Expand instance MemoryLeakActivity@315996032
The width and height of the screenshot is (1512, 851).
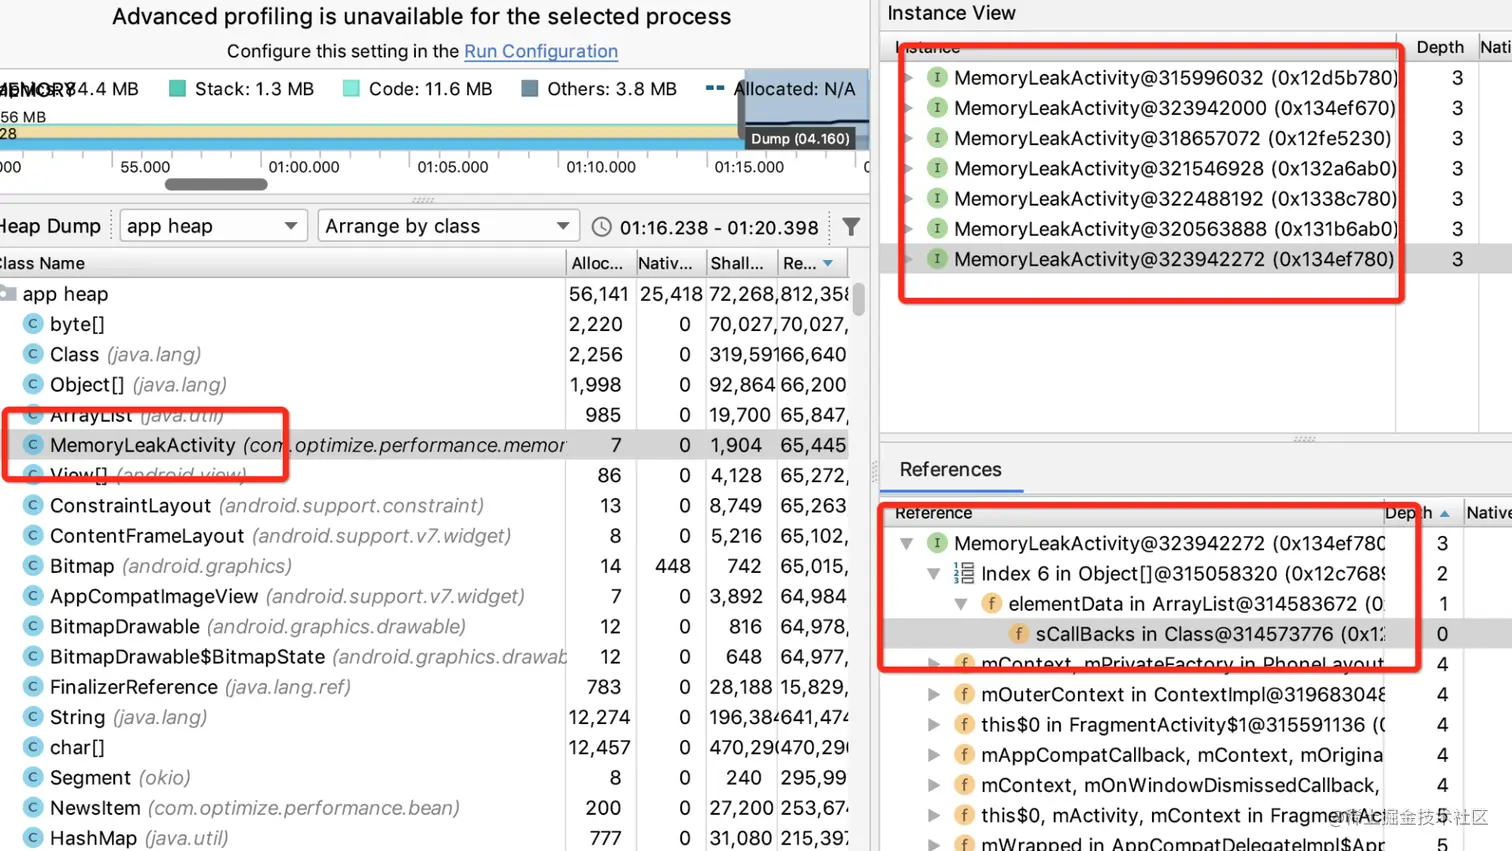pyautogui.click(x=908, y=77)
